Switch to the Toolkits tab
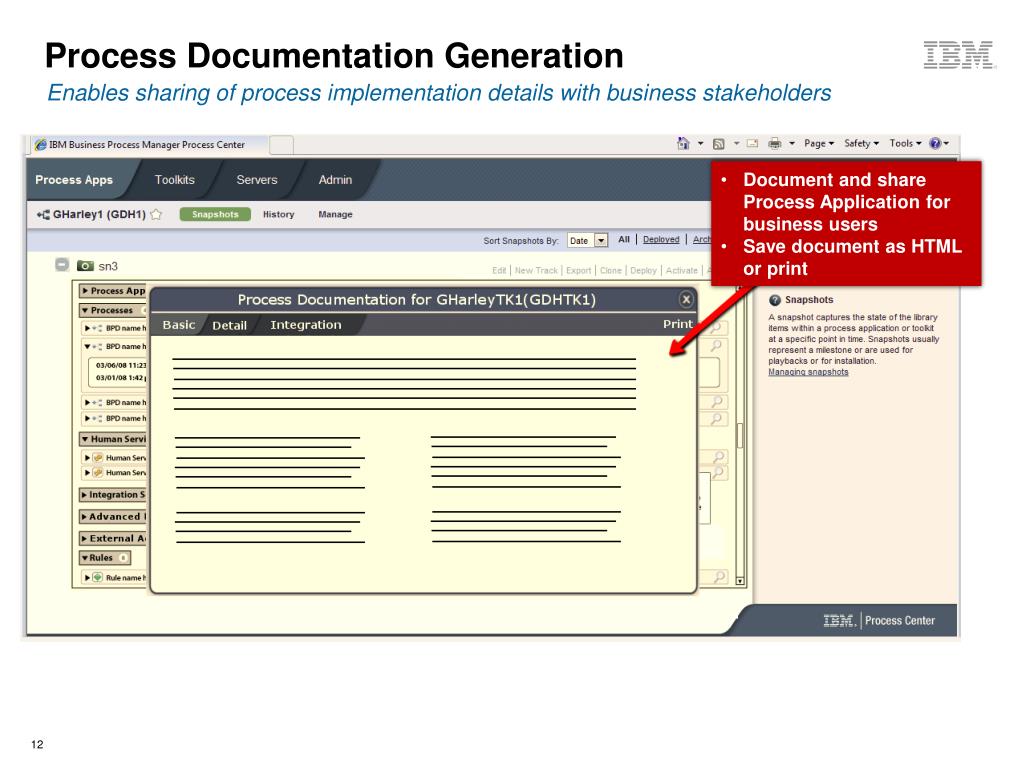Image resolution: width=1024 pixels, height=768 pixels. tap(175, 180)
